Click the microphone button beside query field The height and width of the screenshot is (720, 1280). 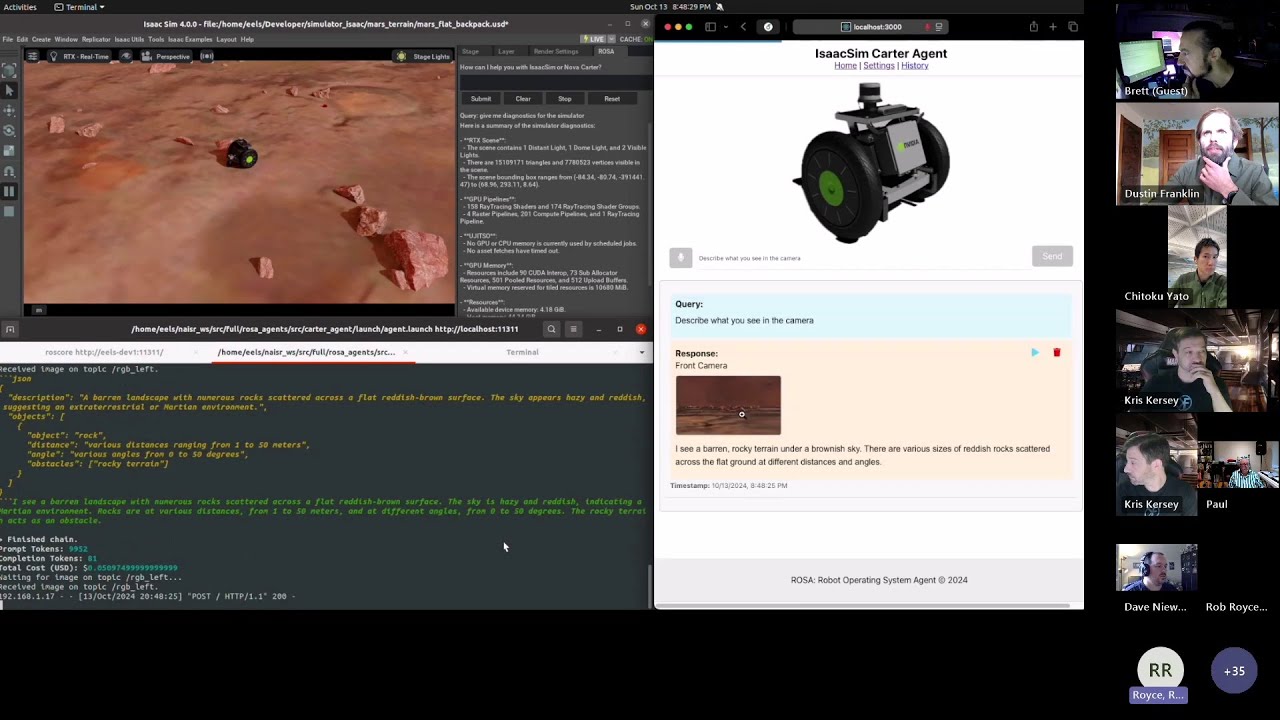tap(680, 258)
